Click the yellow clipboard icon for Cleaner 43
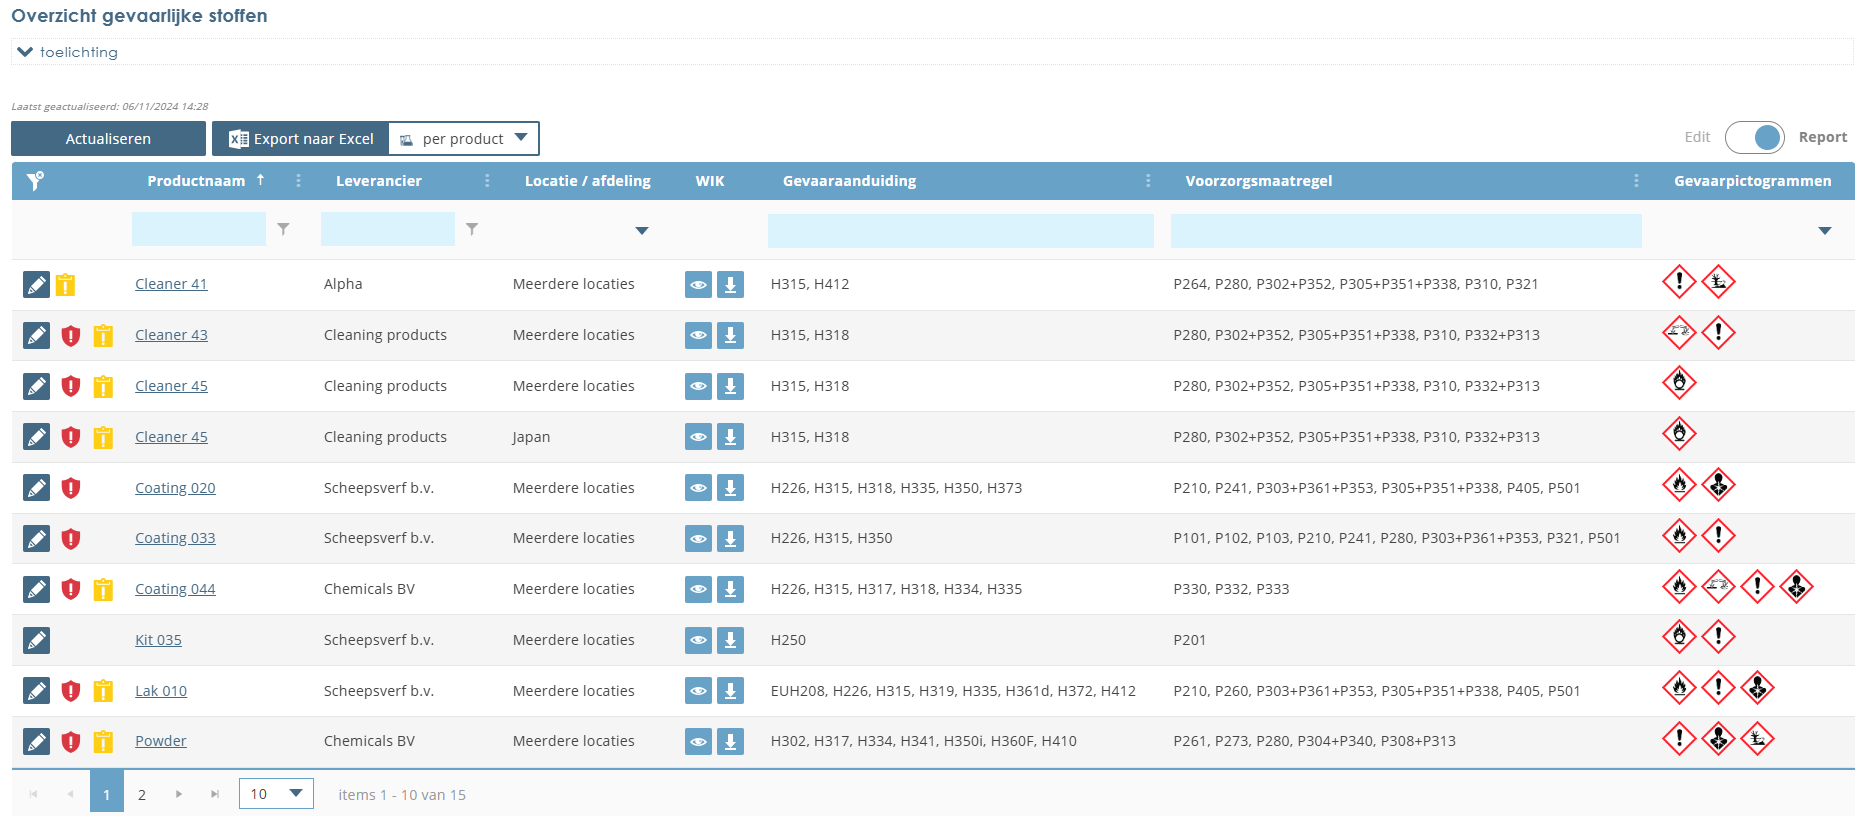 (x=103, y=336)
